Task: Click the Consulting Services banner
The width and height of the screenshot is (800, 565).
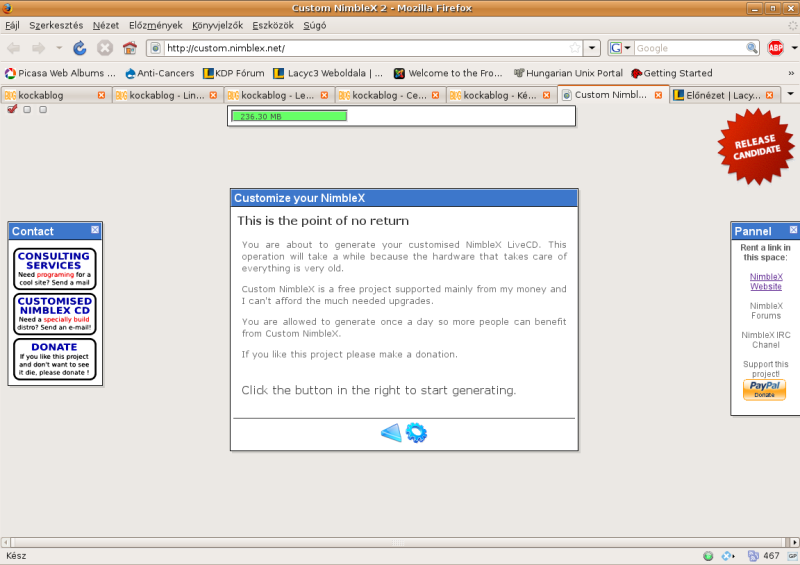Action: (55, 268)
